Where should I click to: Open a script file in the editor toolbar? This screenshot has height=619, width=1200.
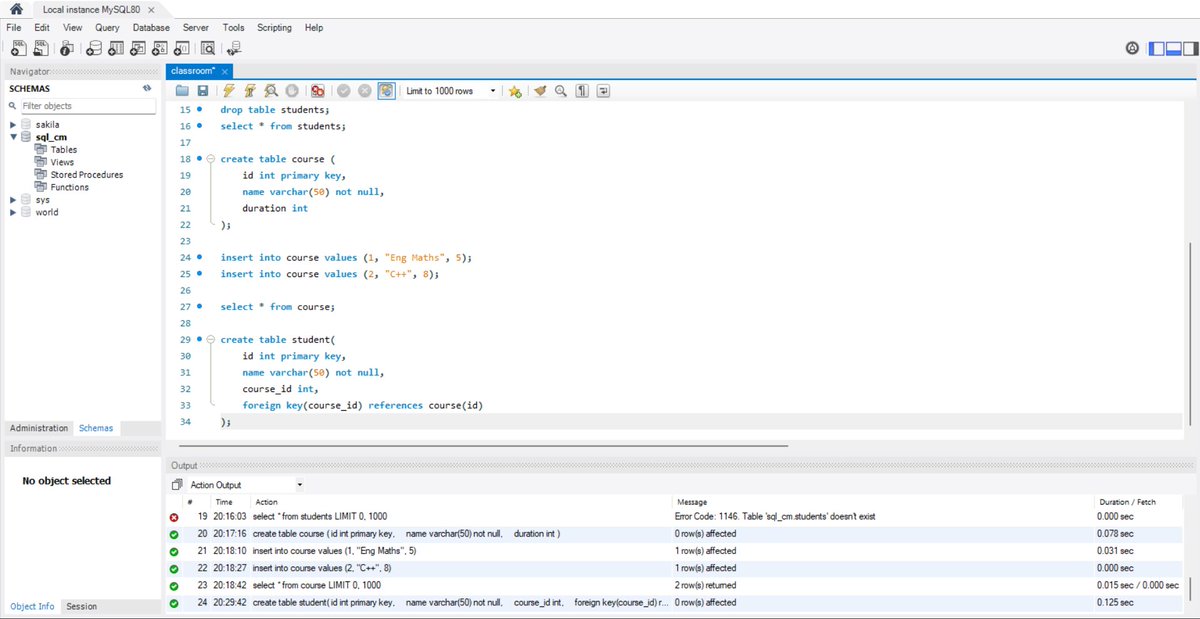[182, 91]
